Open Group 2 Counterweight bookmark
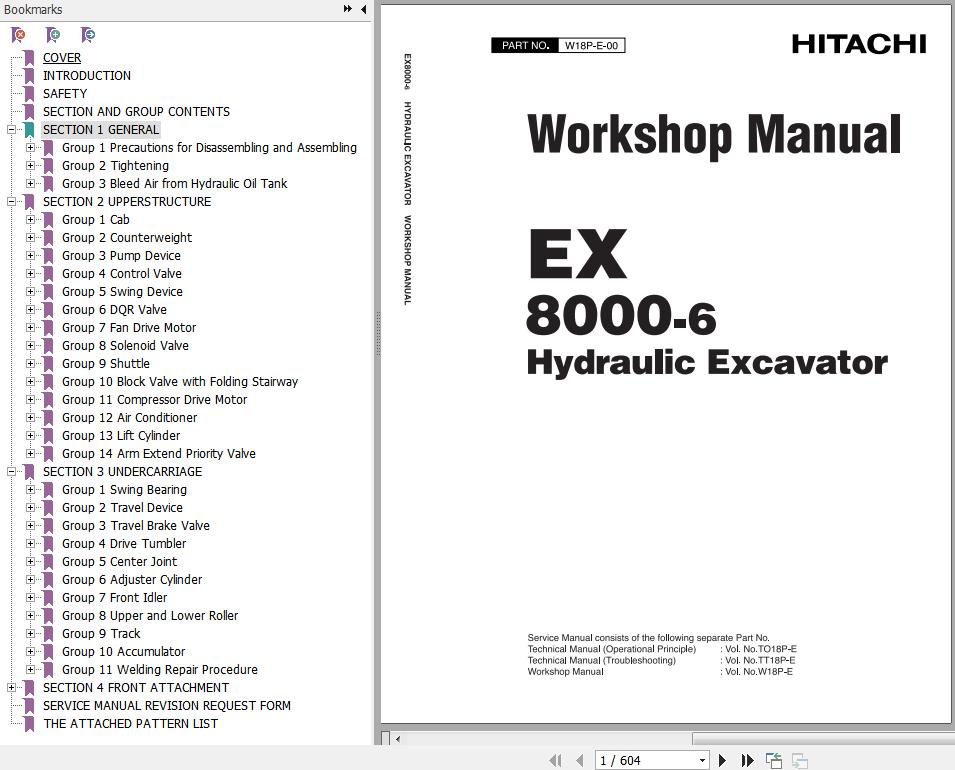The height and width of the screenshot is (770, 955). (127, 238)
